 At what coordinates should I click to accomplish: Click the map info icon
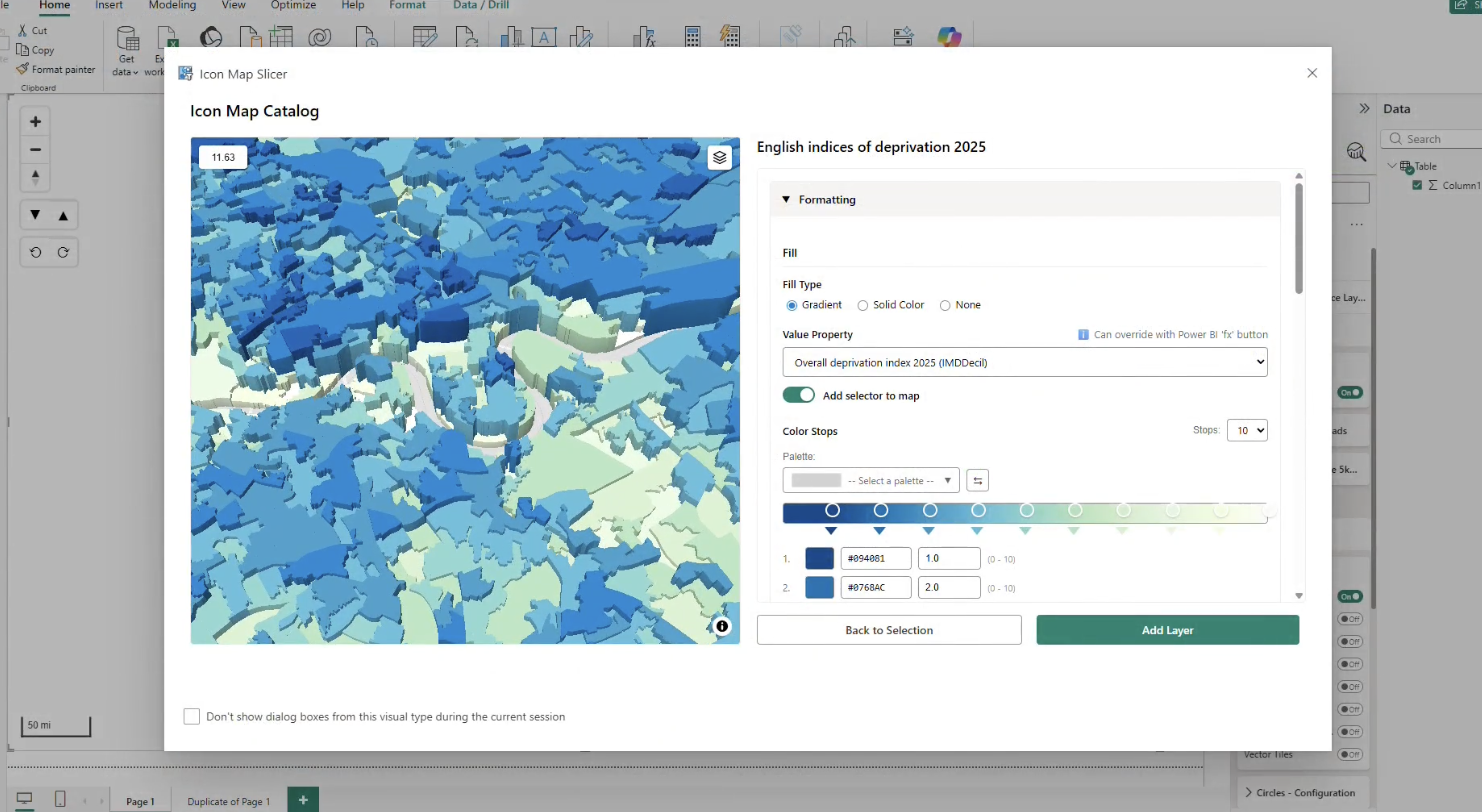(x=722, y=626)
